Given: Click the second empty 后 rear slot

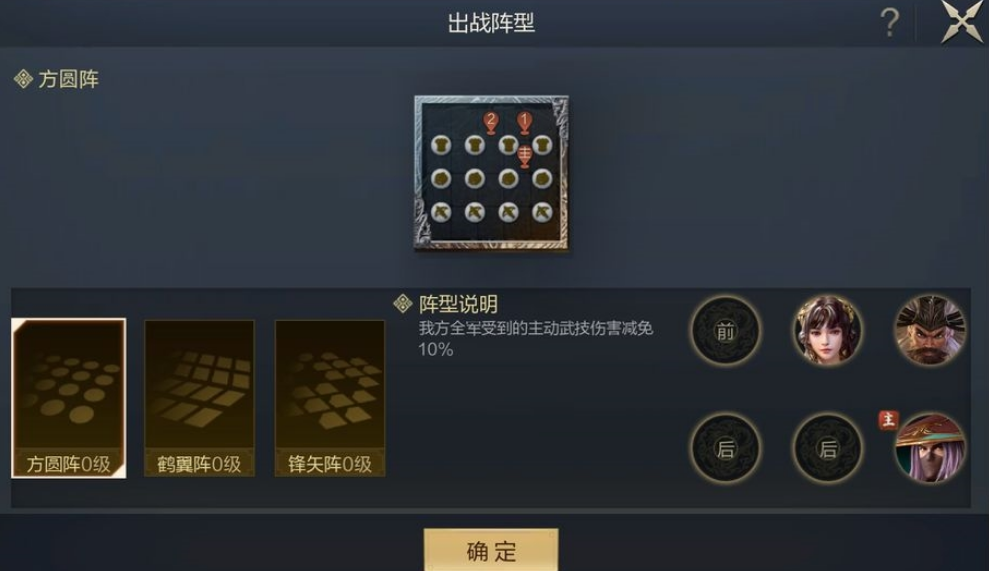Looking at the screenshot, I should point(828,448).
